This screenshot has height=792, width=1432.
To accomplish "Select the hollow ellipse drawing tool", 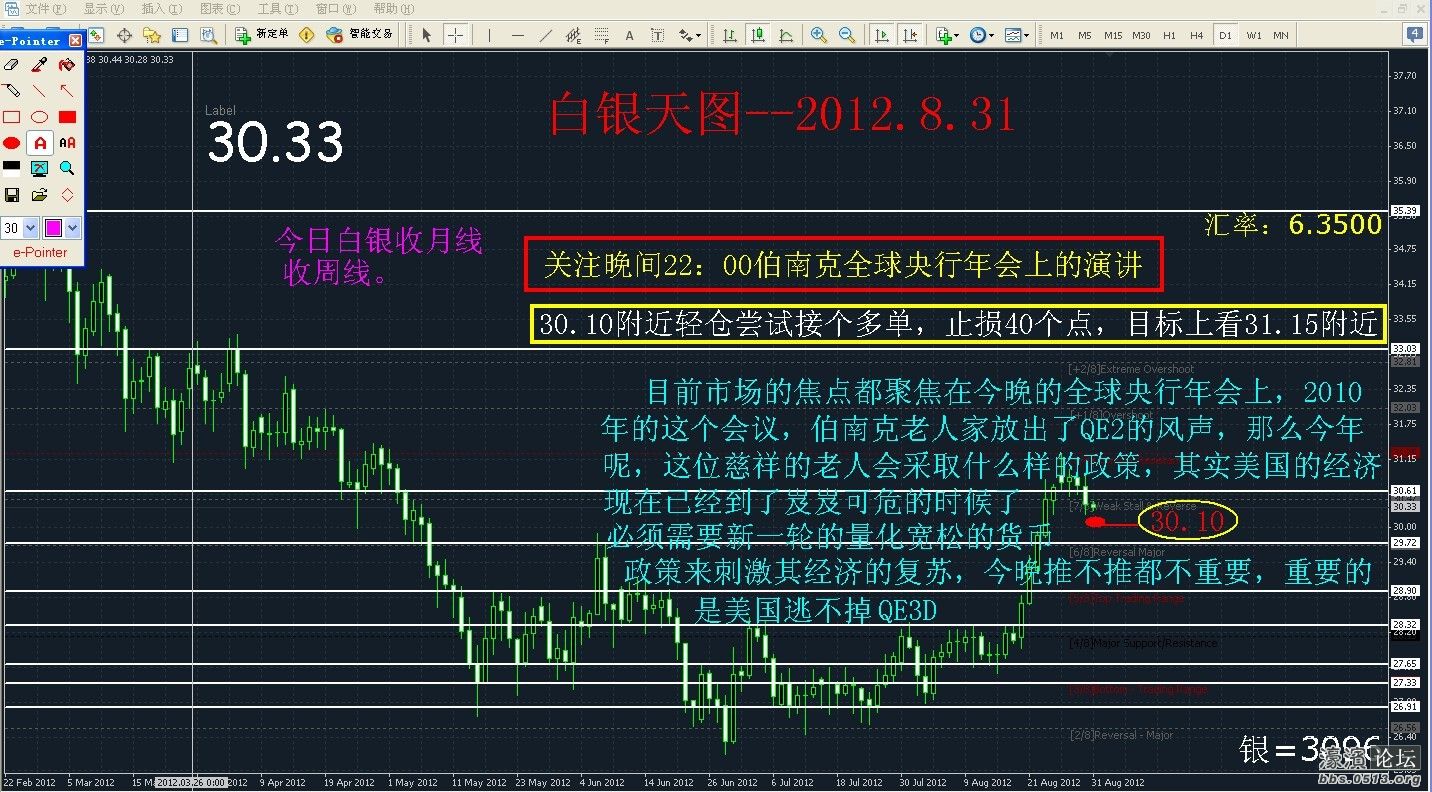I will pyautogui.click(x=39, y=117).
